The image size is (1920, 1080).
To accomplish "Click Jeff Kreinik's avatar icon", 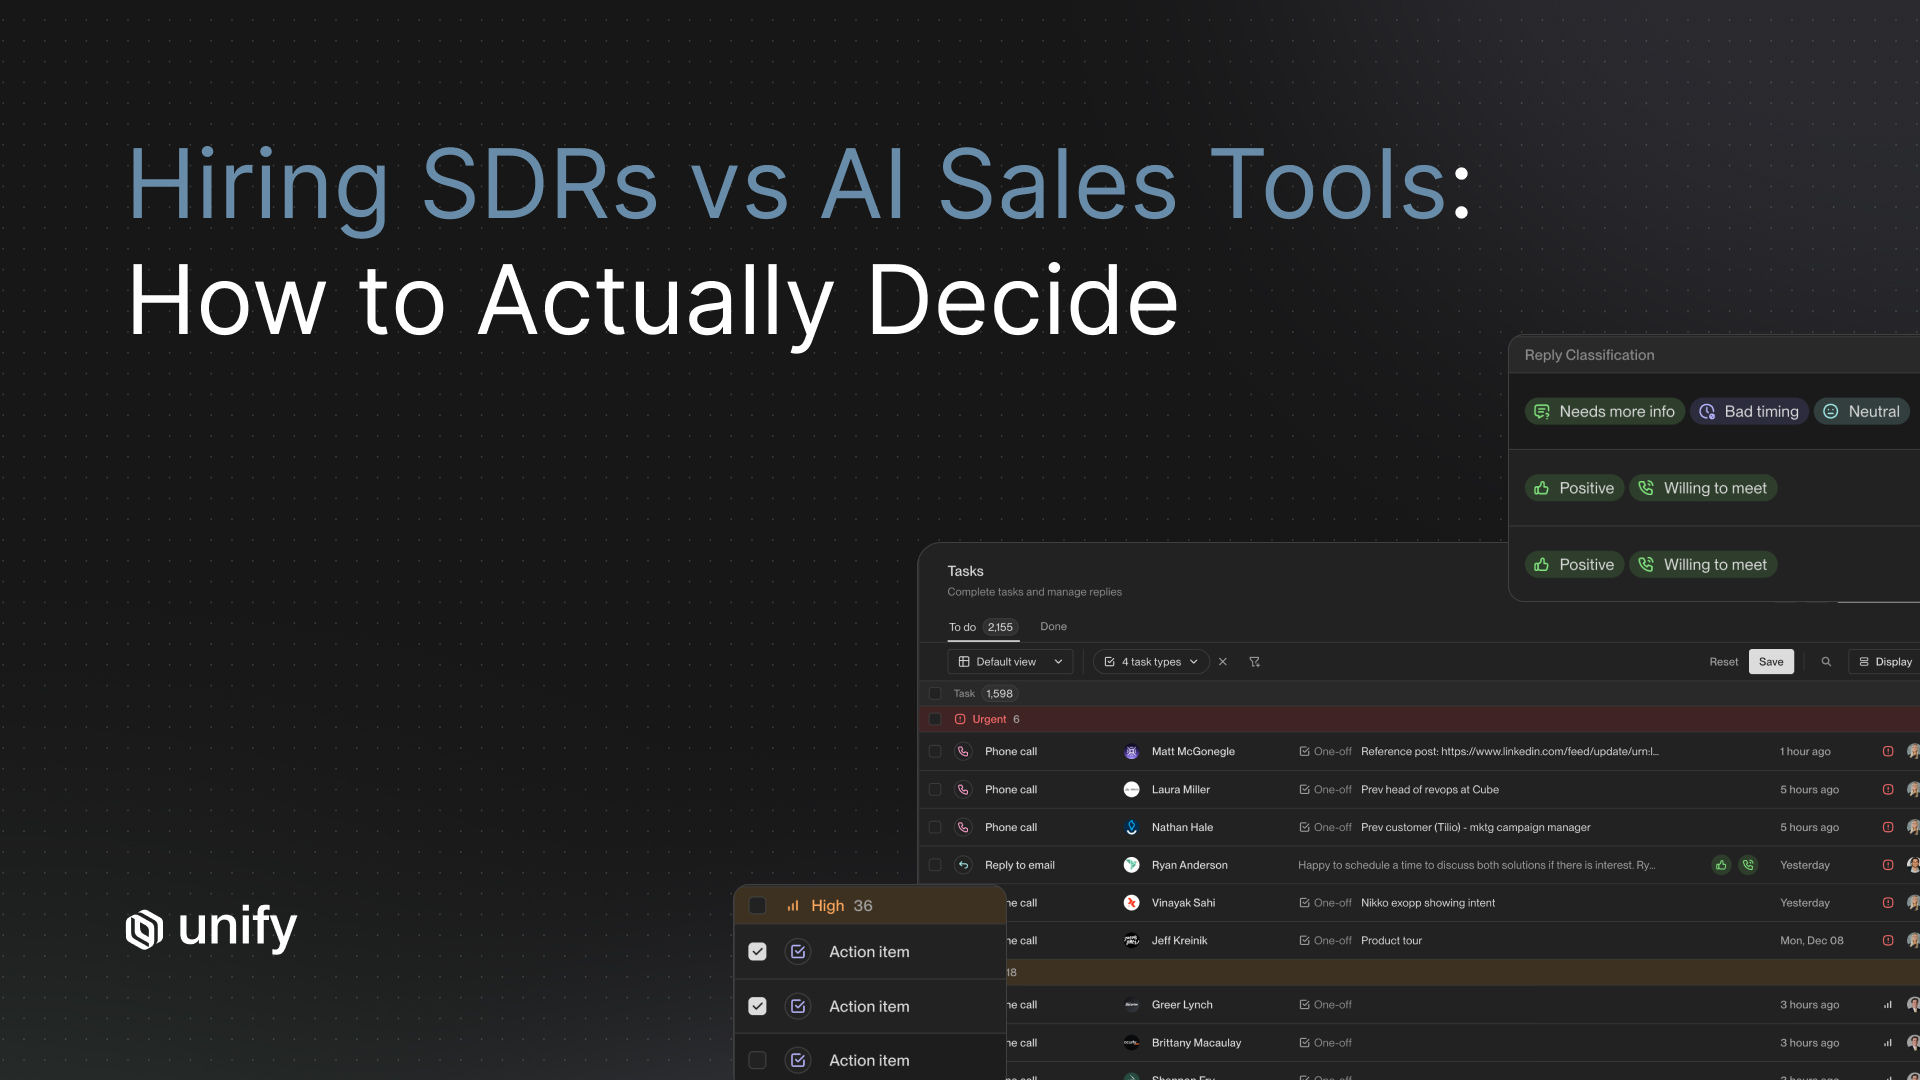I will [x=1132, y=941].
